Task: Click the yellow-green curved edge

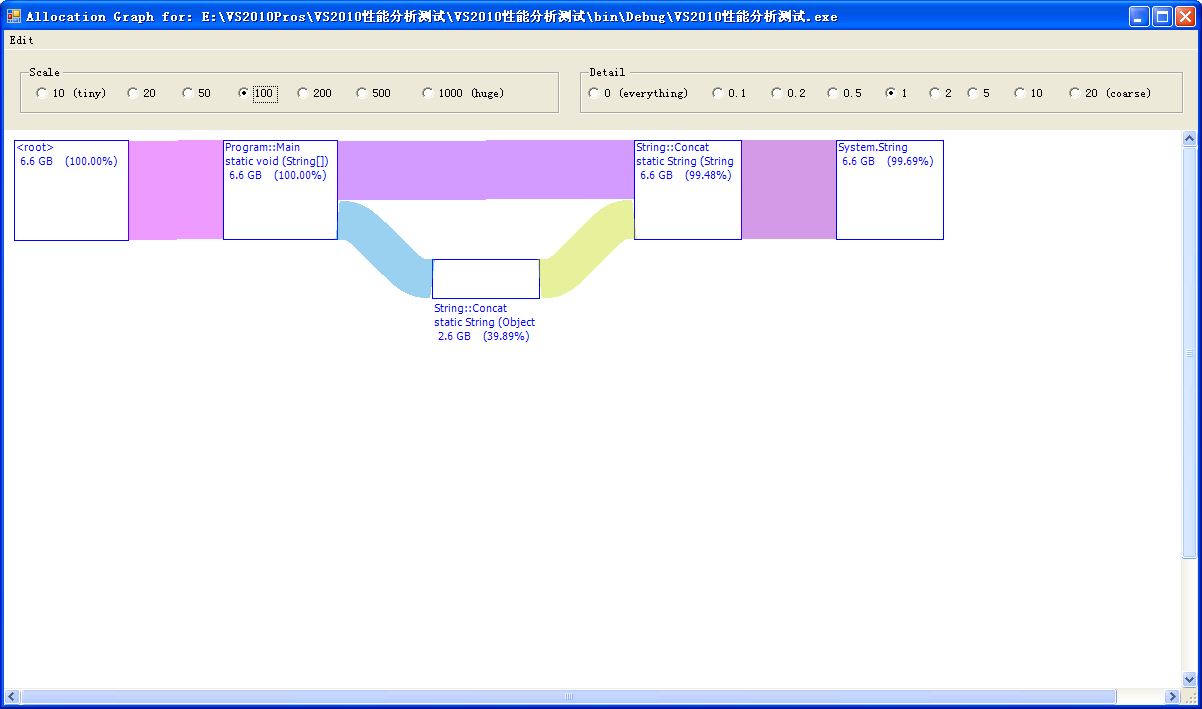Action: pyautogui.click(x=587, y=248)
